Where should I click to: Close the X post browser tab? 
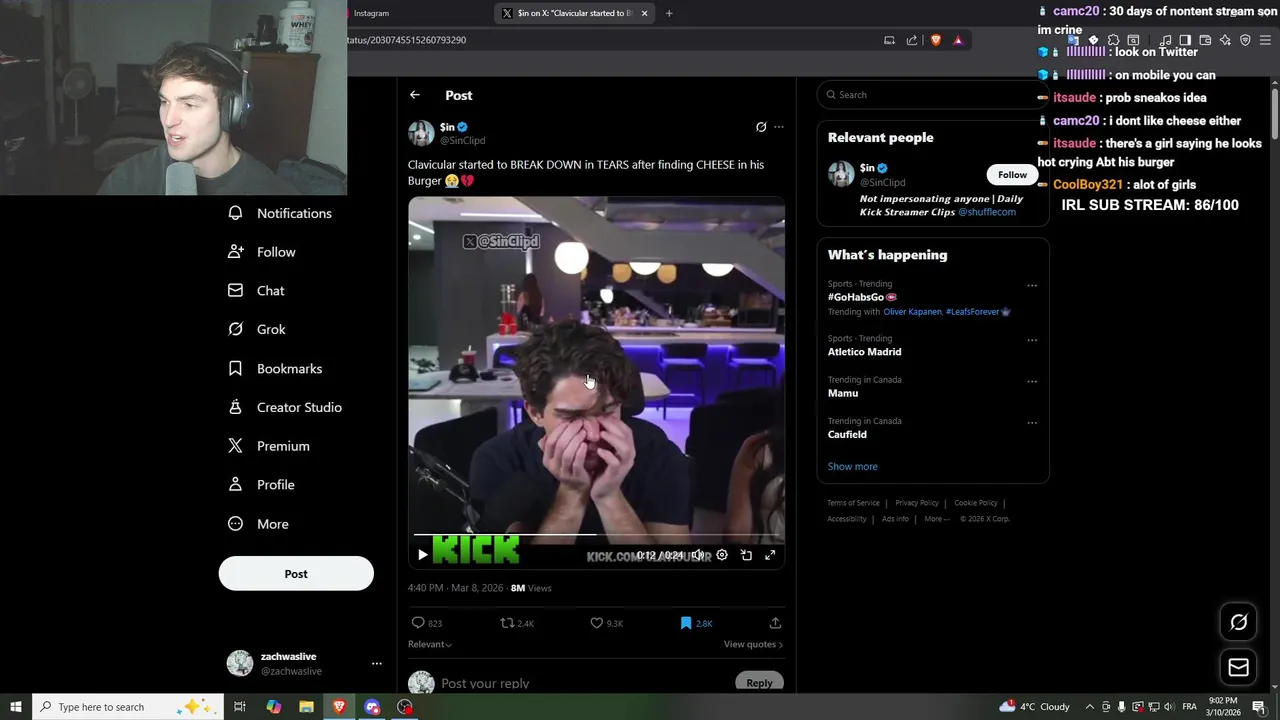[x=644, y=13]
